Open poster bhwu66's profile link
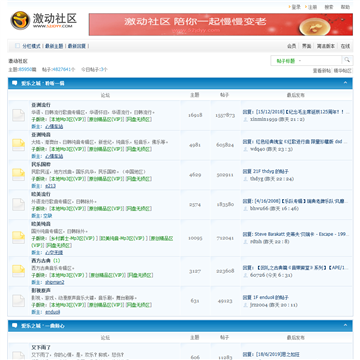 (x=259, y=208)
